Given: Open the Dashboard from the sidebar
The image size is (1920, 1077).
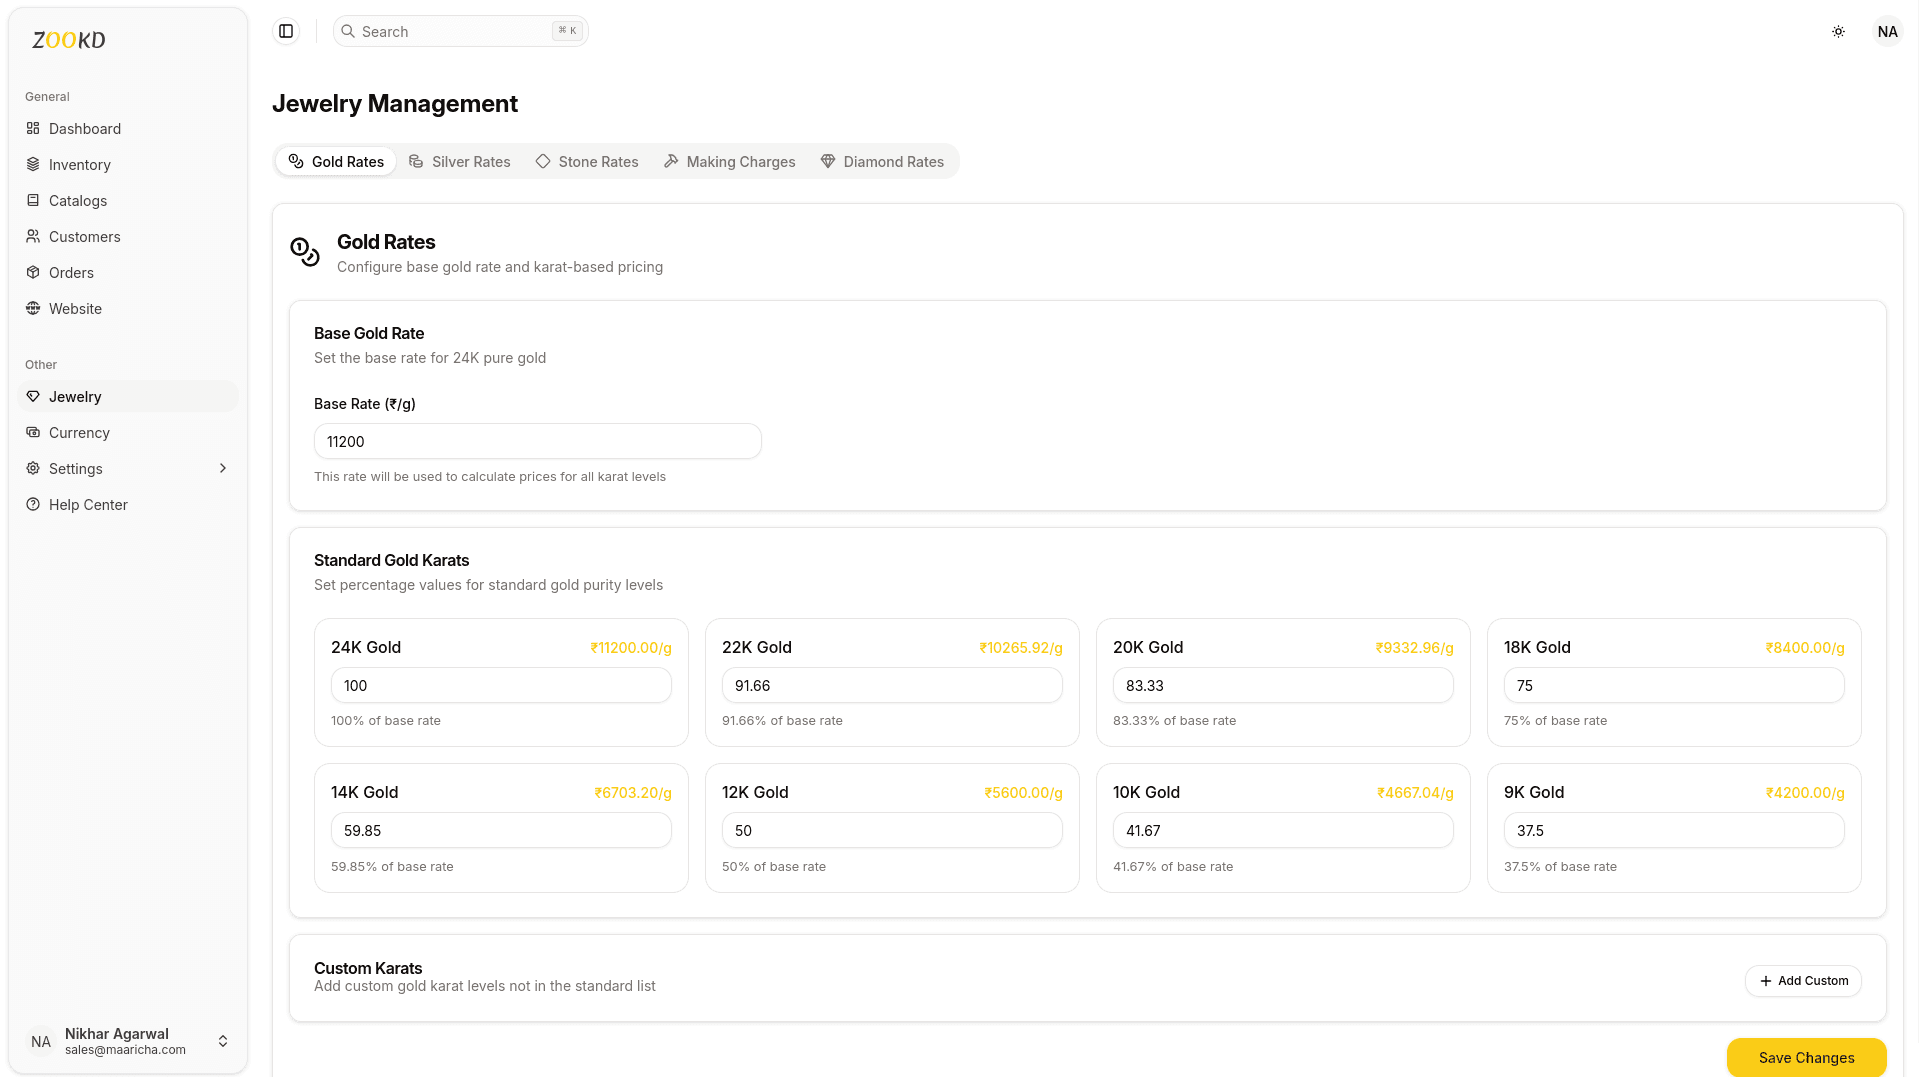Looking at the screenshot, I should point(86,128).
